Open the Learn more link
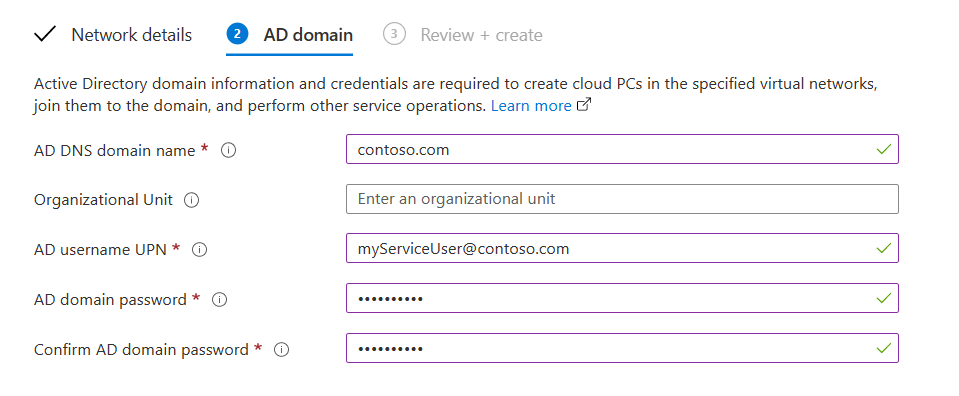 (x=531, y=106)
